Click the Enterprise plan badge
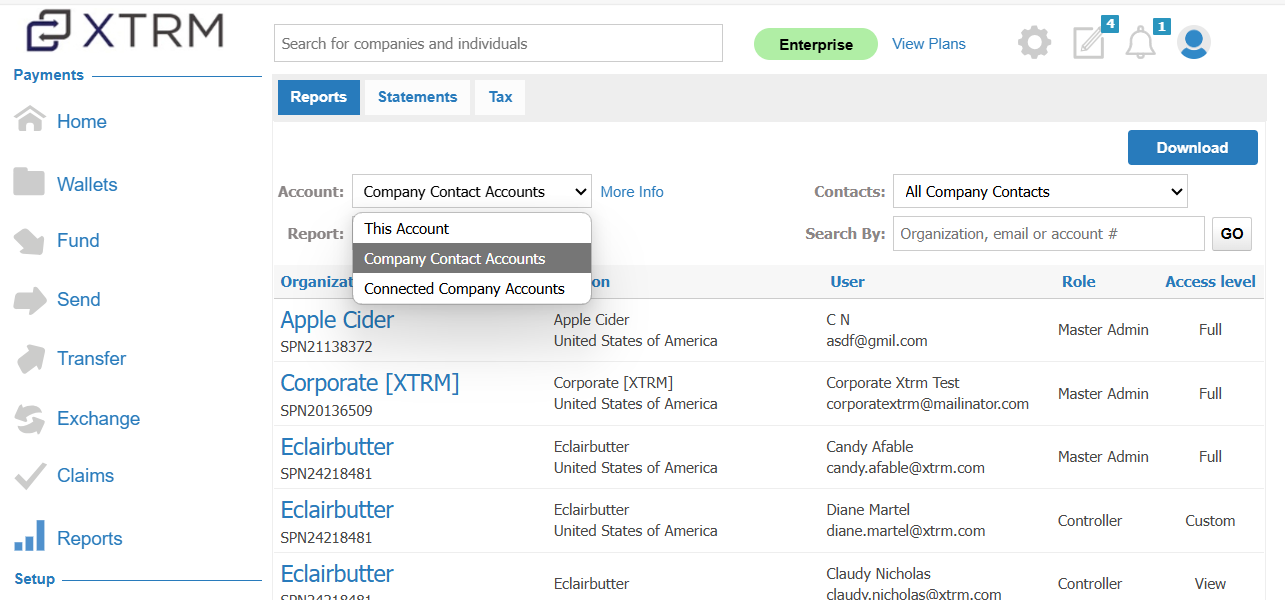The width and height of the screenshot is (1285, 600). [x=816, y=44]
